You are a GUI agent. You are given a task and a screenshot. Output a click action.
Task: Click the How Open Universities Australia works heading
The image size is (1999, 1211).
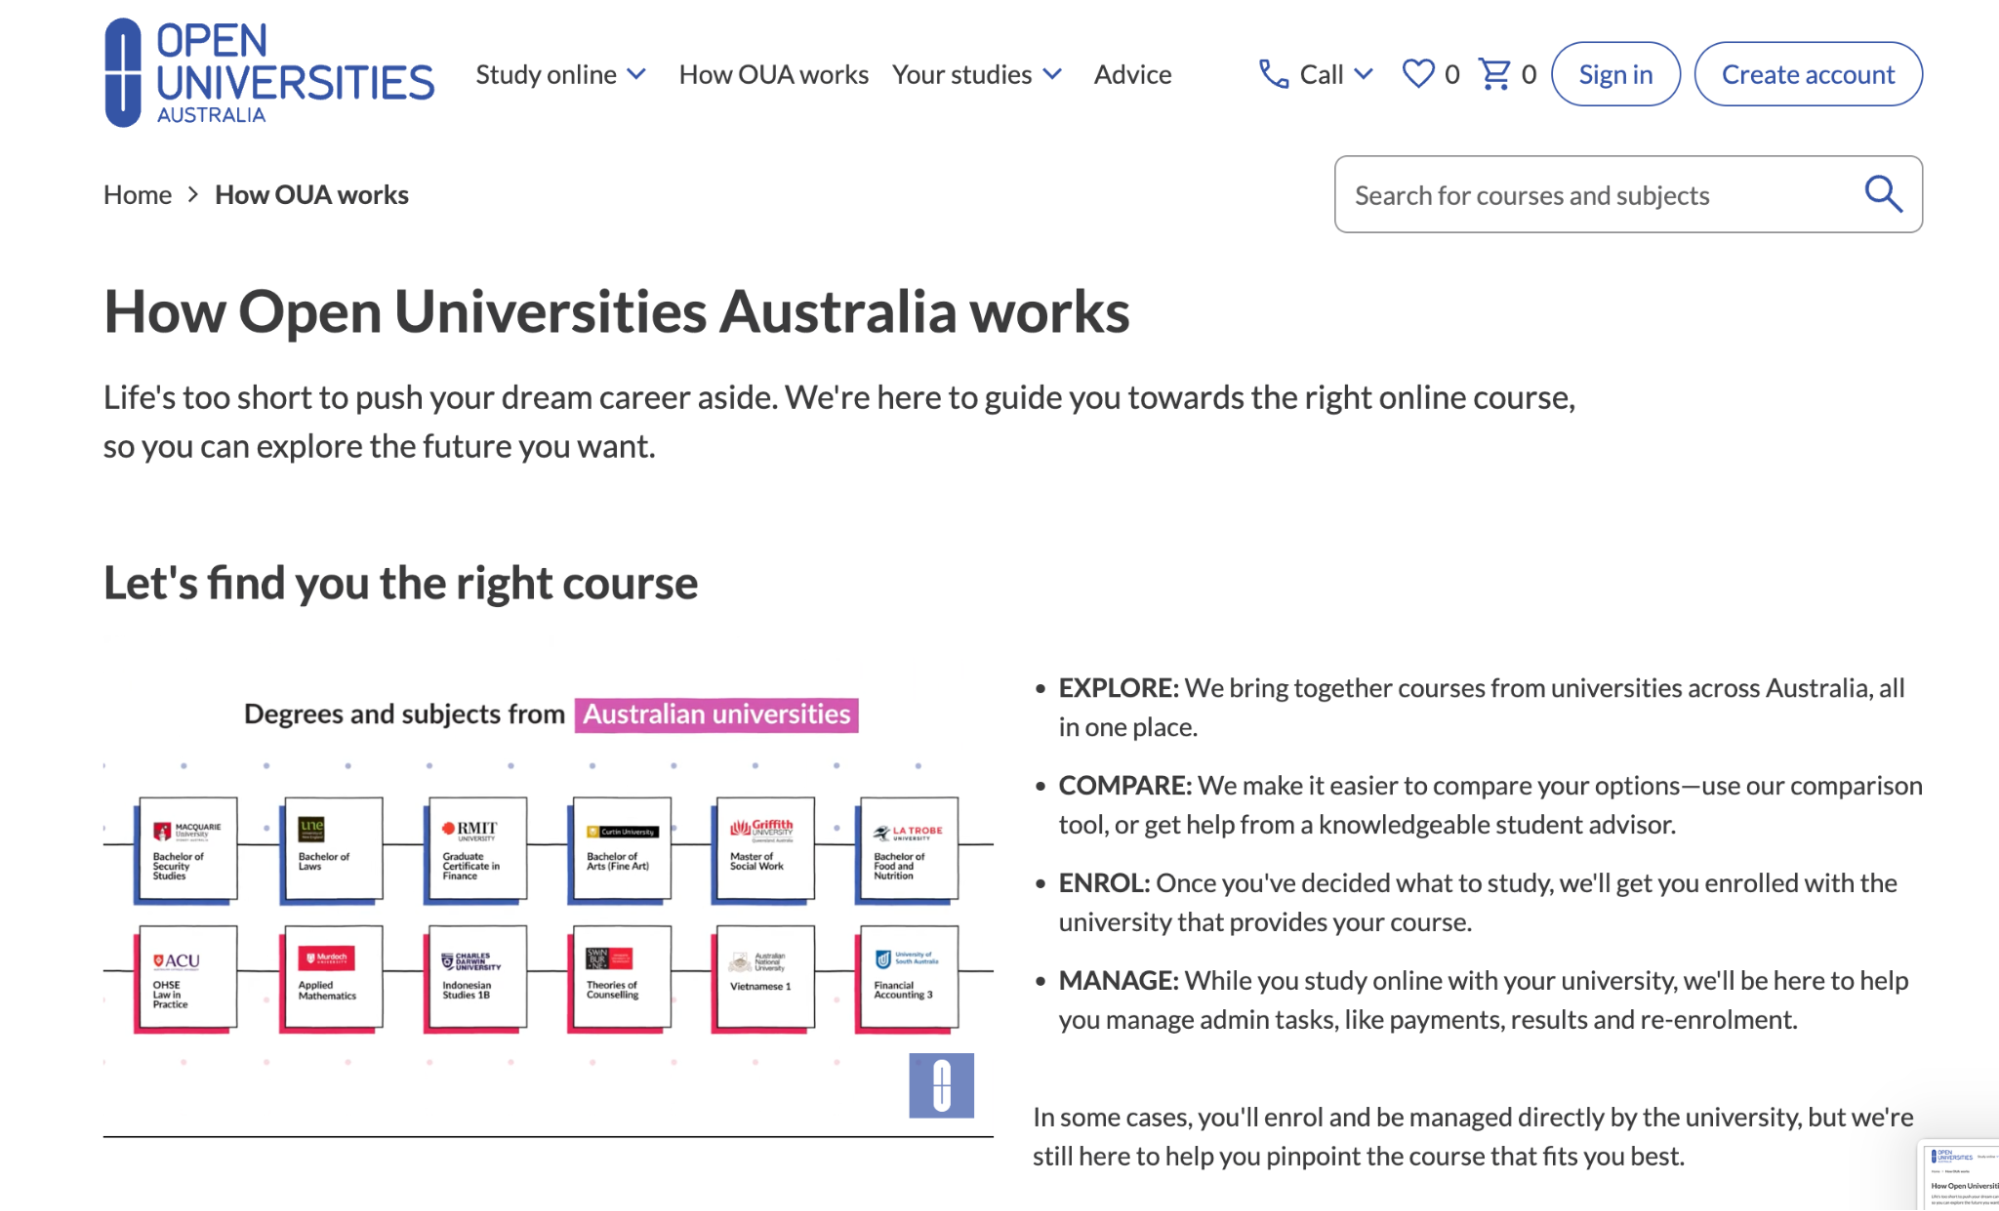[x=617, y=312]
